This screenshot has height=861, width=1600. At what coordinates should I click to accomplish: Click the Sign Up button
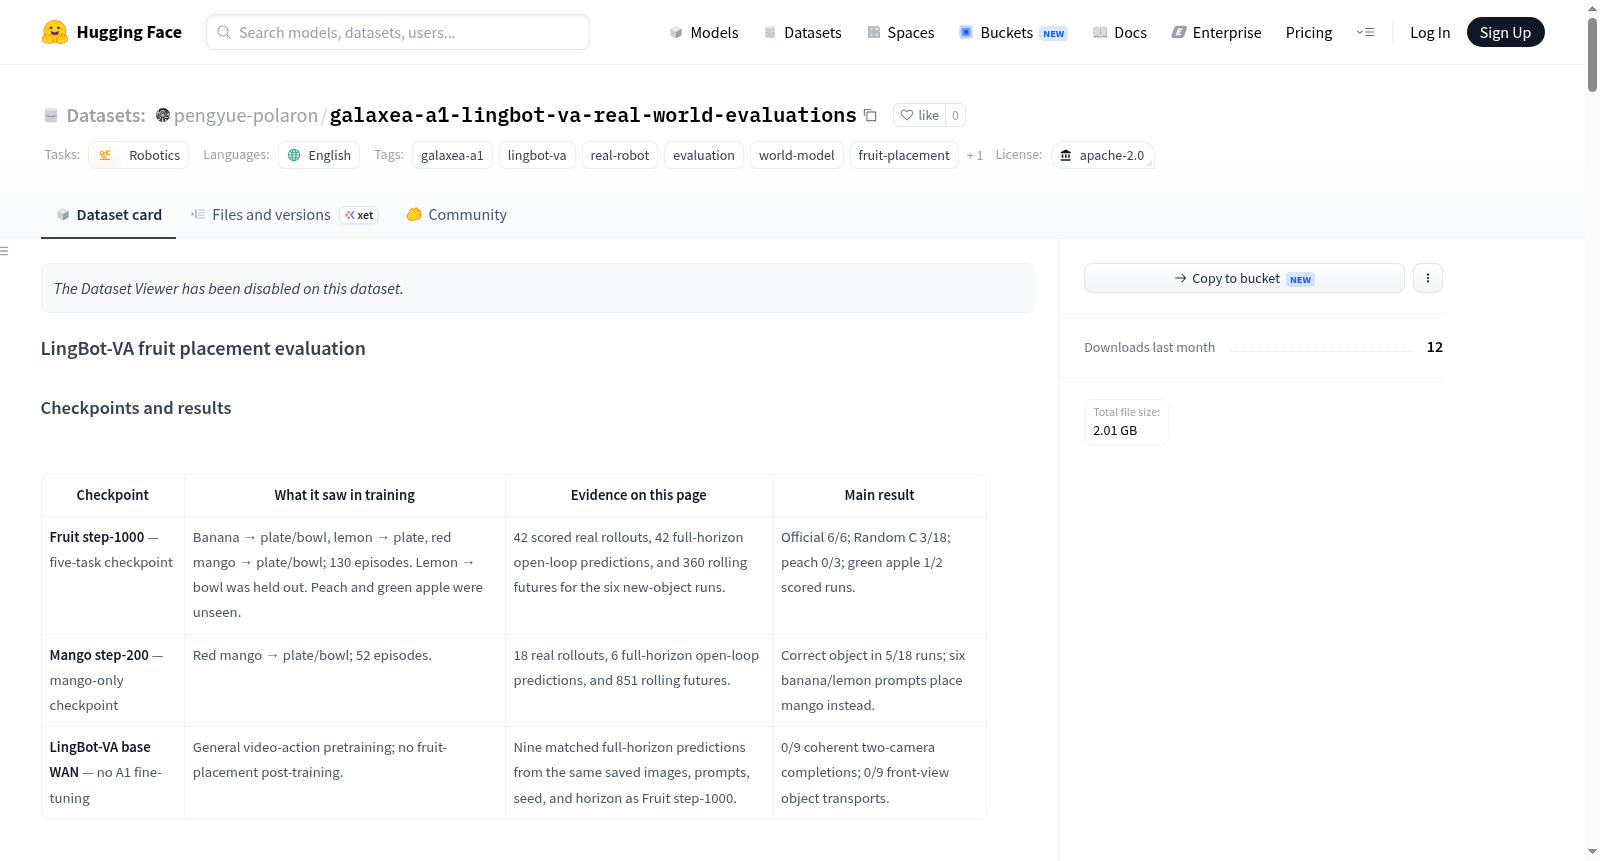click(1505, 32)
